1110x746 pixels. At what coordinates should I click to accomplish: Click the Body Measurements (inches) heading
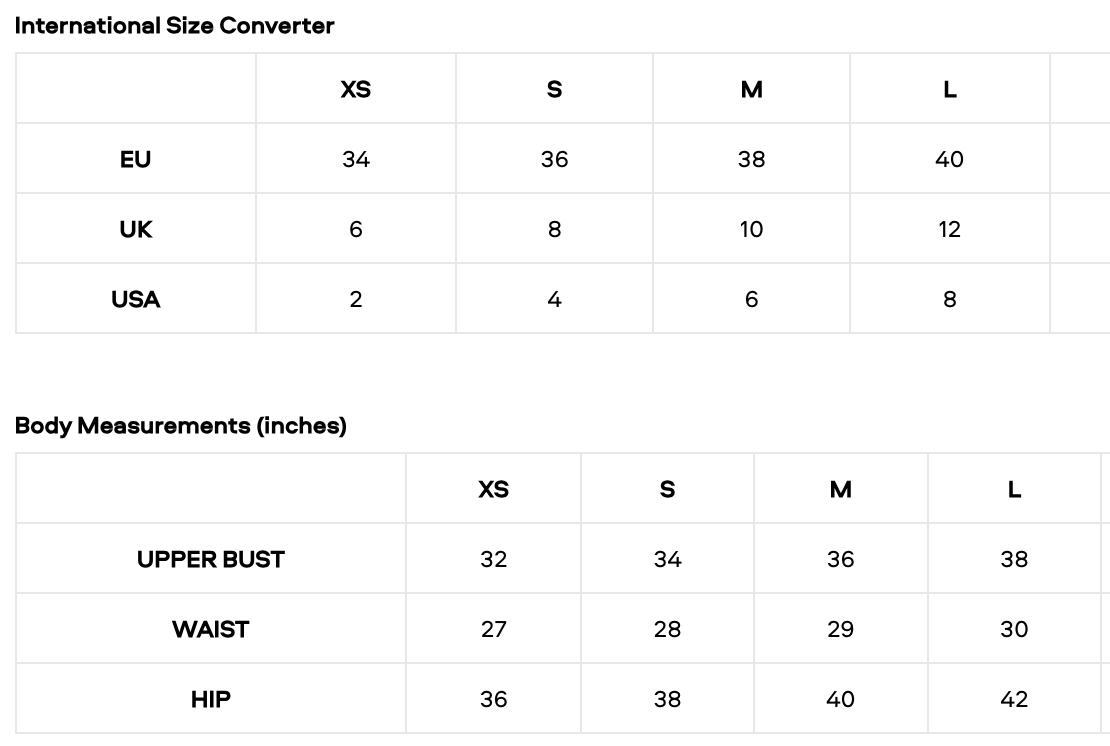pos(181,426)
